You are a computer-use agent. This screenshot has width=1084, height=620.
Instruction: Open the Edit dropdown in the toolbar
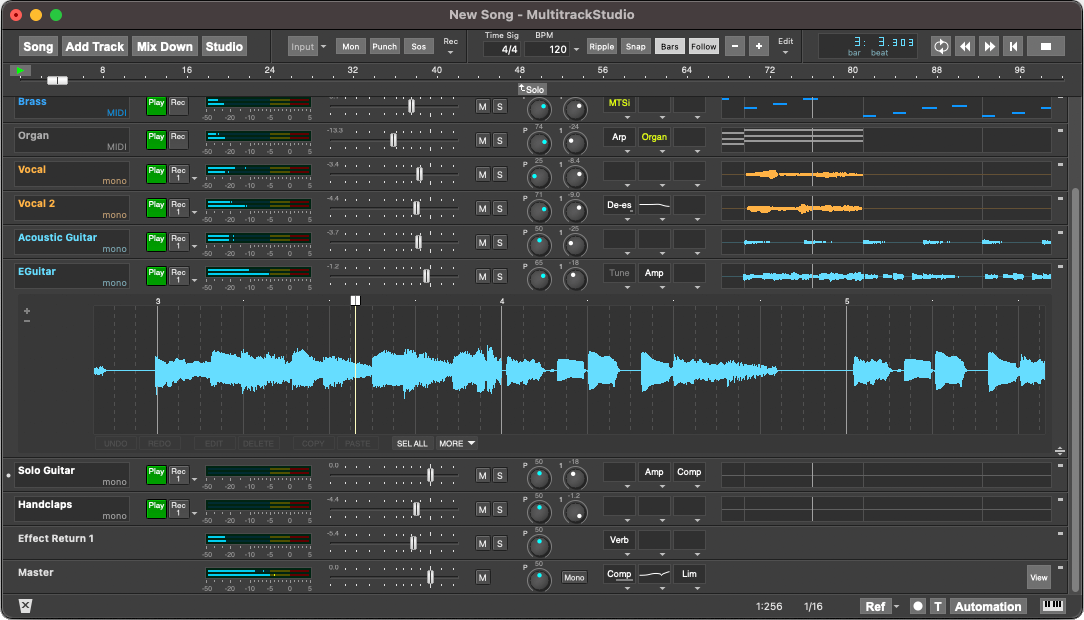tap(786, 46)
